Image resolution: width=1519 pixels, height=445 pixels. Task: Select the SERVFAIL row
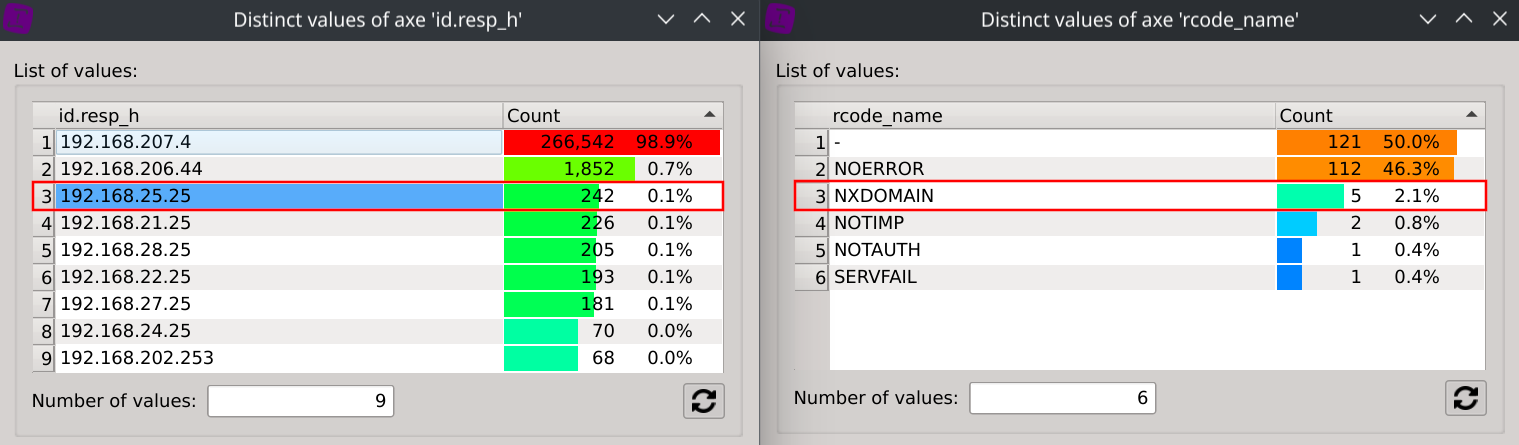tap(1052, 277)
